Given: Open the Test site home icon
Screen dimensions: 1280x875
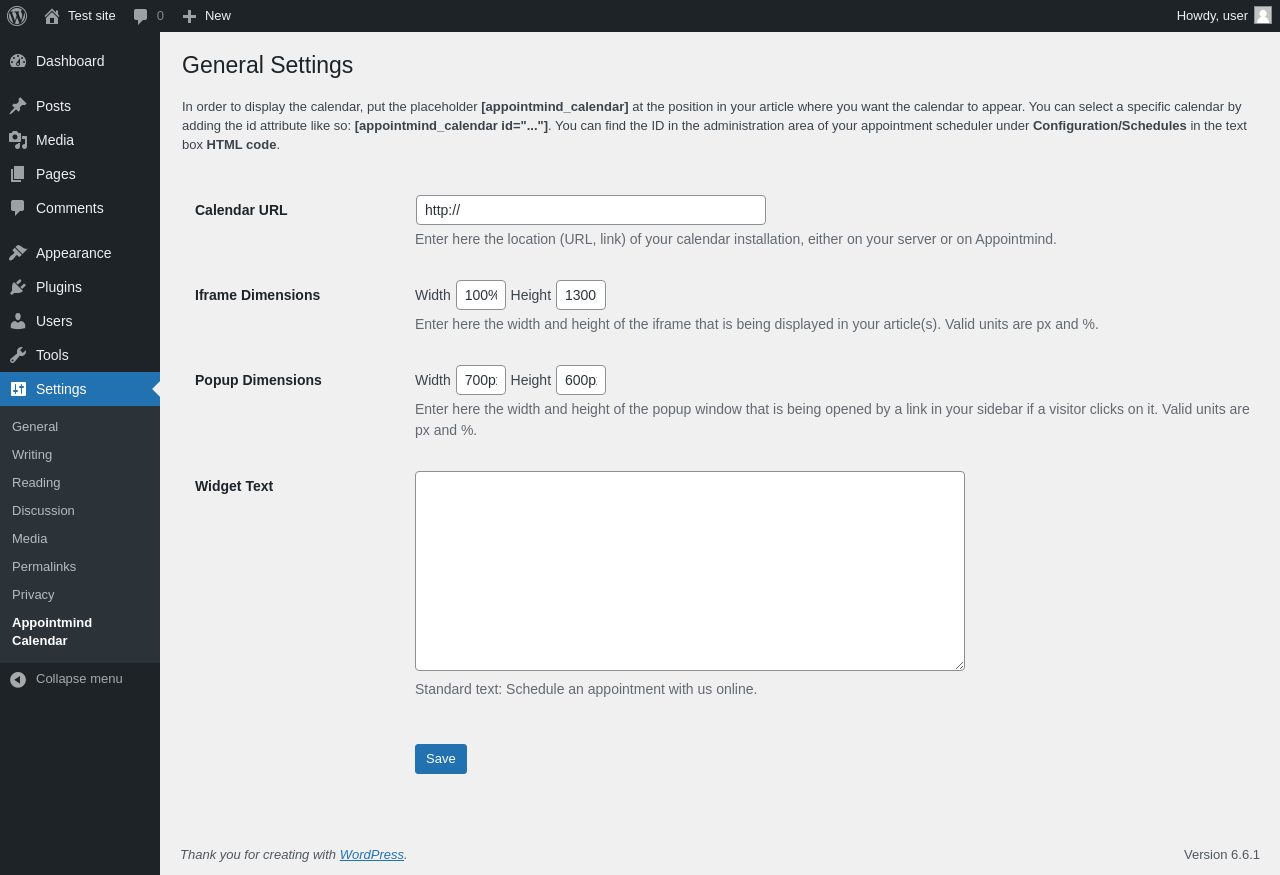Looking at the screenshot, I should coord(52,16).
